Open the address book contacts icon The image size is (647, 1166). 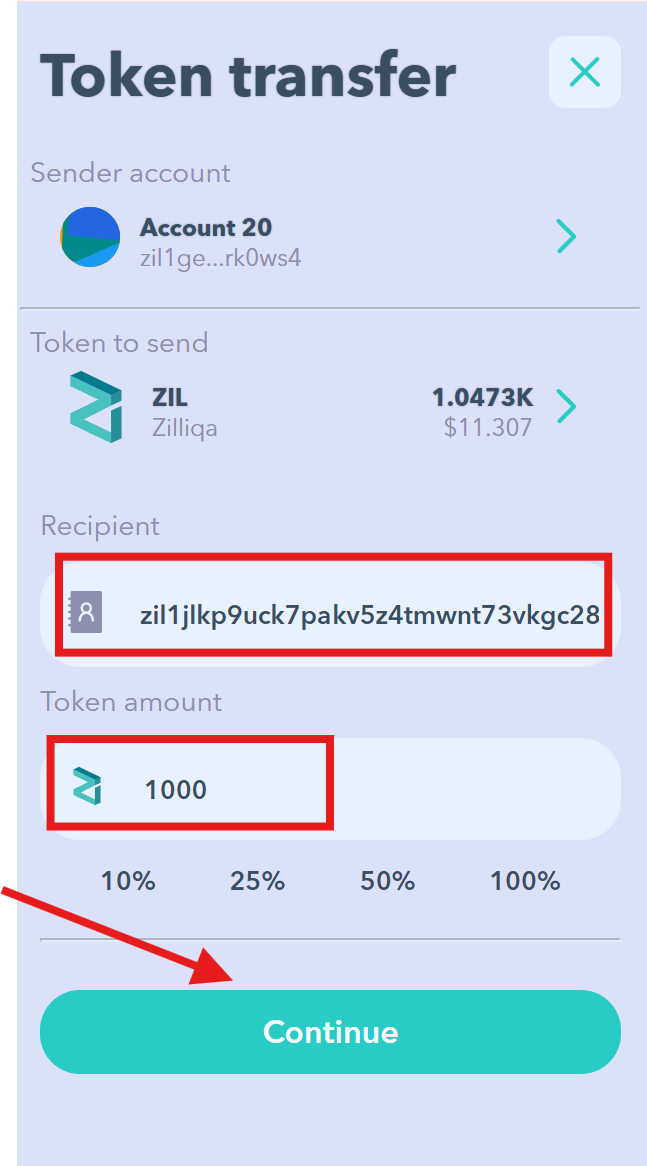[x=86, y=613]
